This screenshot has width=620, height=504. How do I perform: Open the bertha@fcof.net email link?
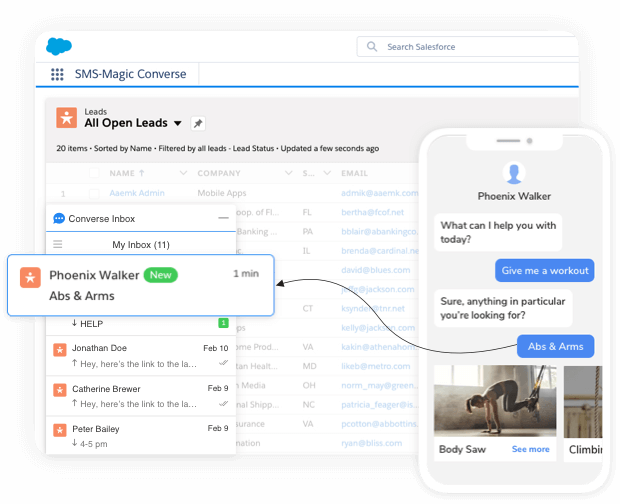click(x=372, y=212)
